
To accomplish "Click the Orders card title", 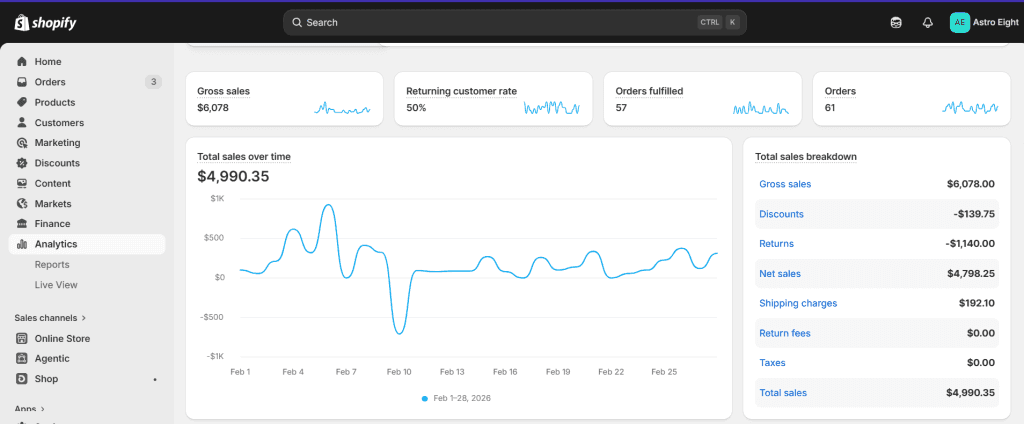I will pos(840,91).
